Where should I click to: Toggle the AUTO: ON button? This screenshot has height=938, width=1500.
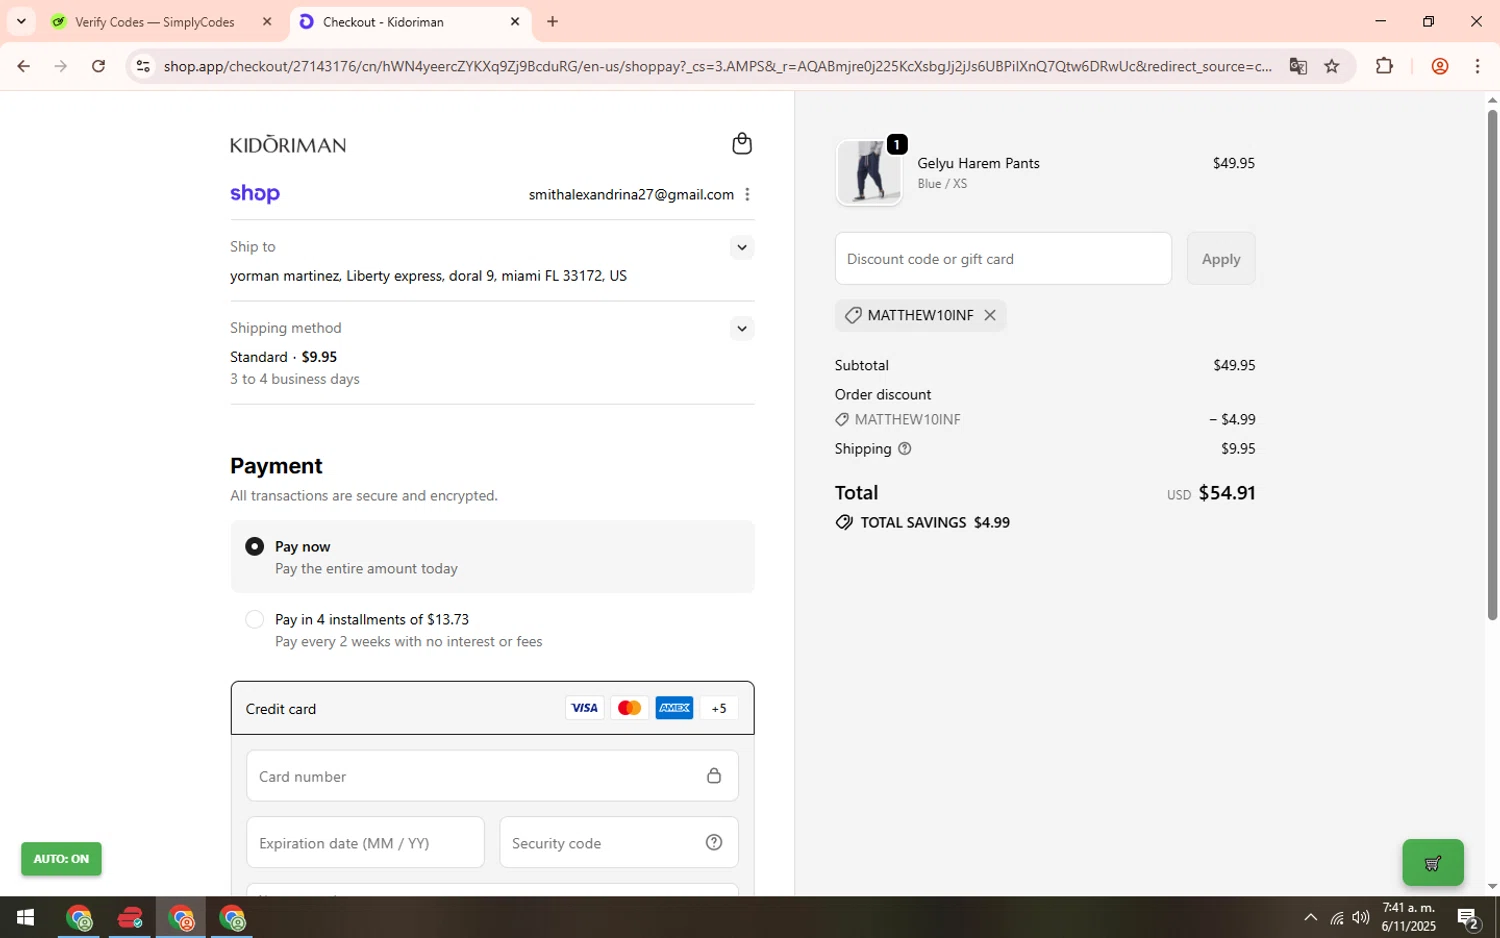(x=61, y=859)
